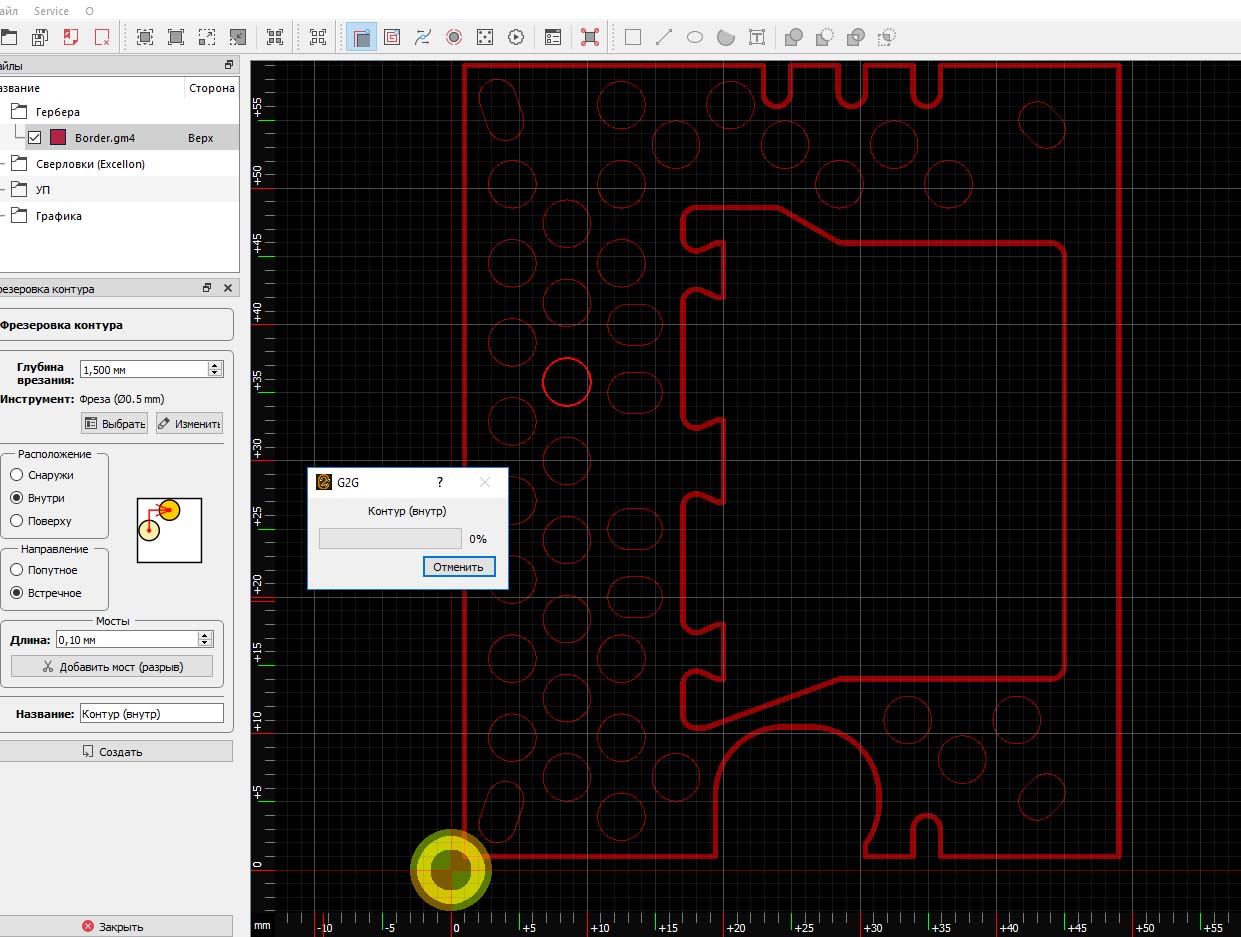The image size is (1241, 937).
Task: Click the Изменить tool button
Action: 189,424
